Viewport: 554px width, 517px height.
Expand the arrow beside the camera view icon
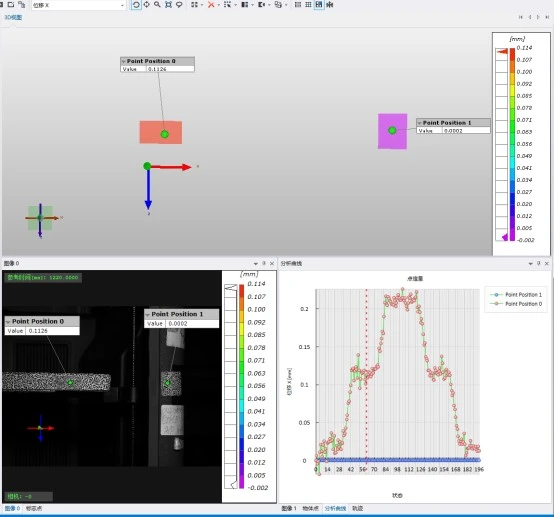click(269, 5)
